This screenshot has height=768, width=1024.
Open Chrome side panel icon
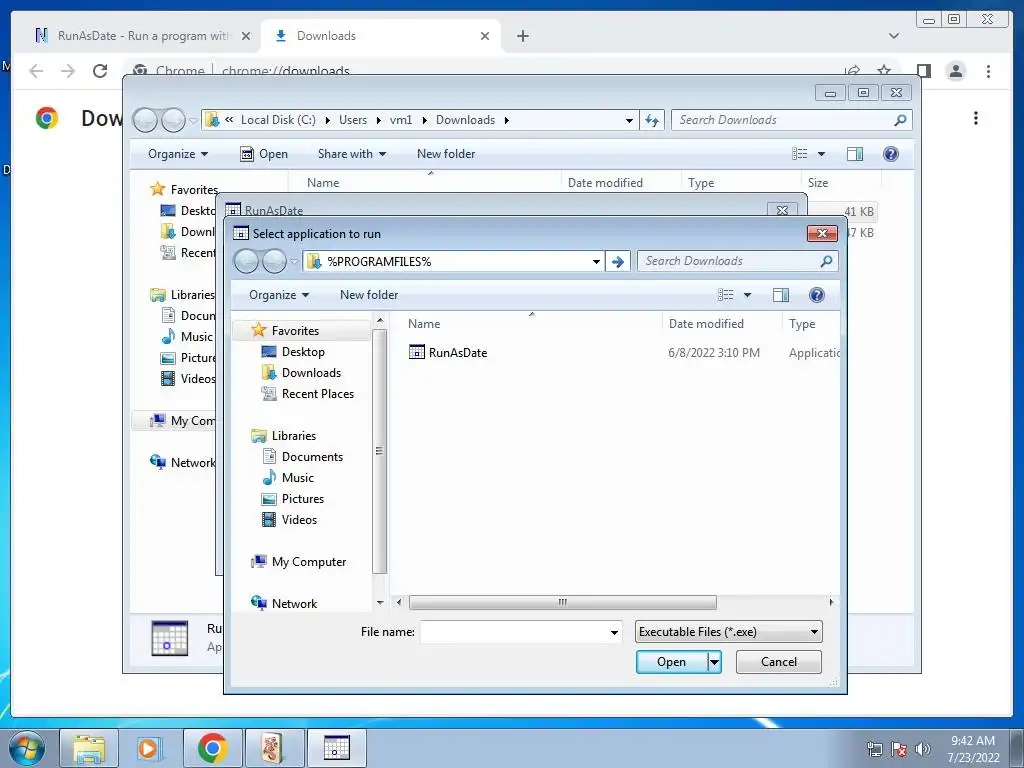[923, 71]
